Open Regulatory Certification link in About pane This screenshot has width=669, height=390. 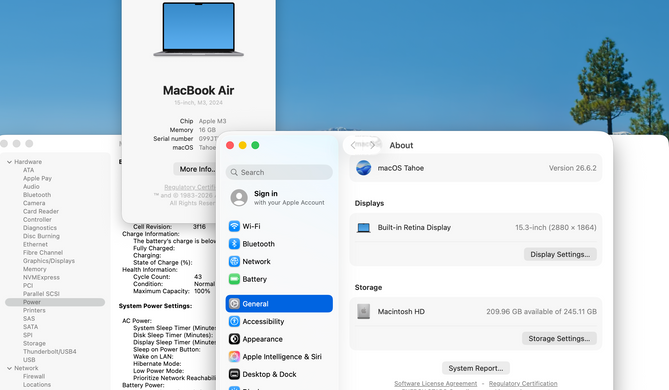523,384
